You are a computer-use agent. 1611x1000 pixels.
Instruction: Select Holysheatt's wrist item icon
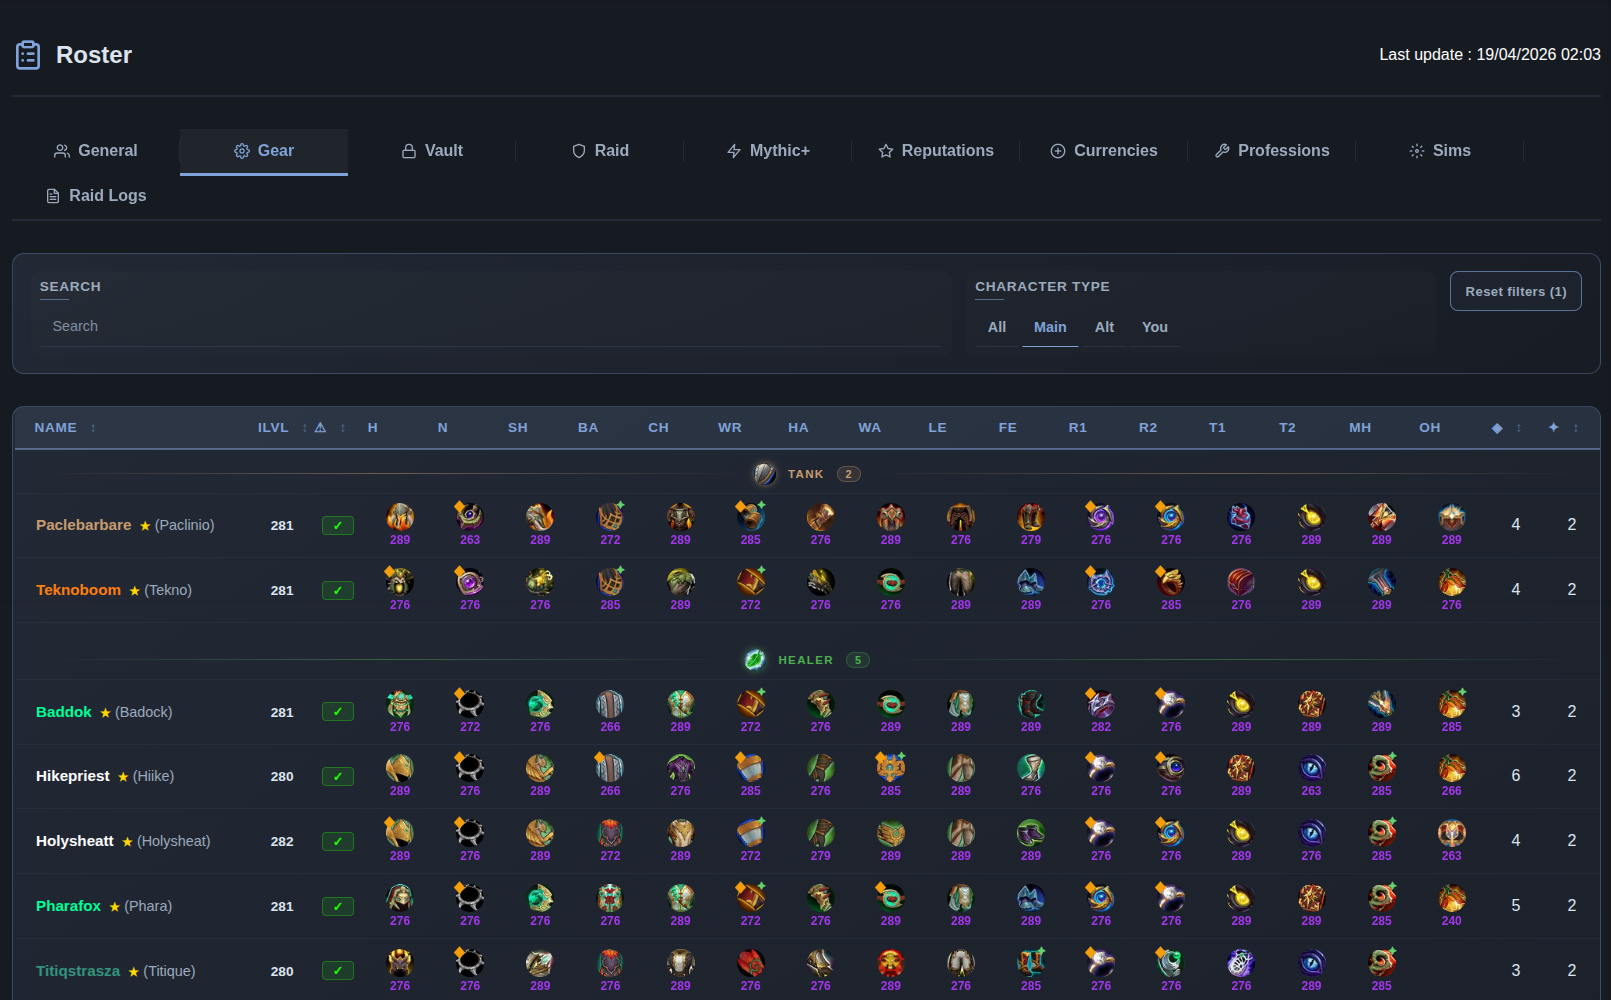coord(751,833)
